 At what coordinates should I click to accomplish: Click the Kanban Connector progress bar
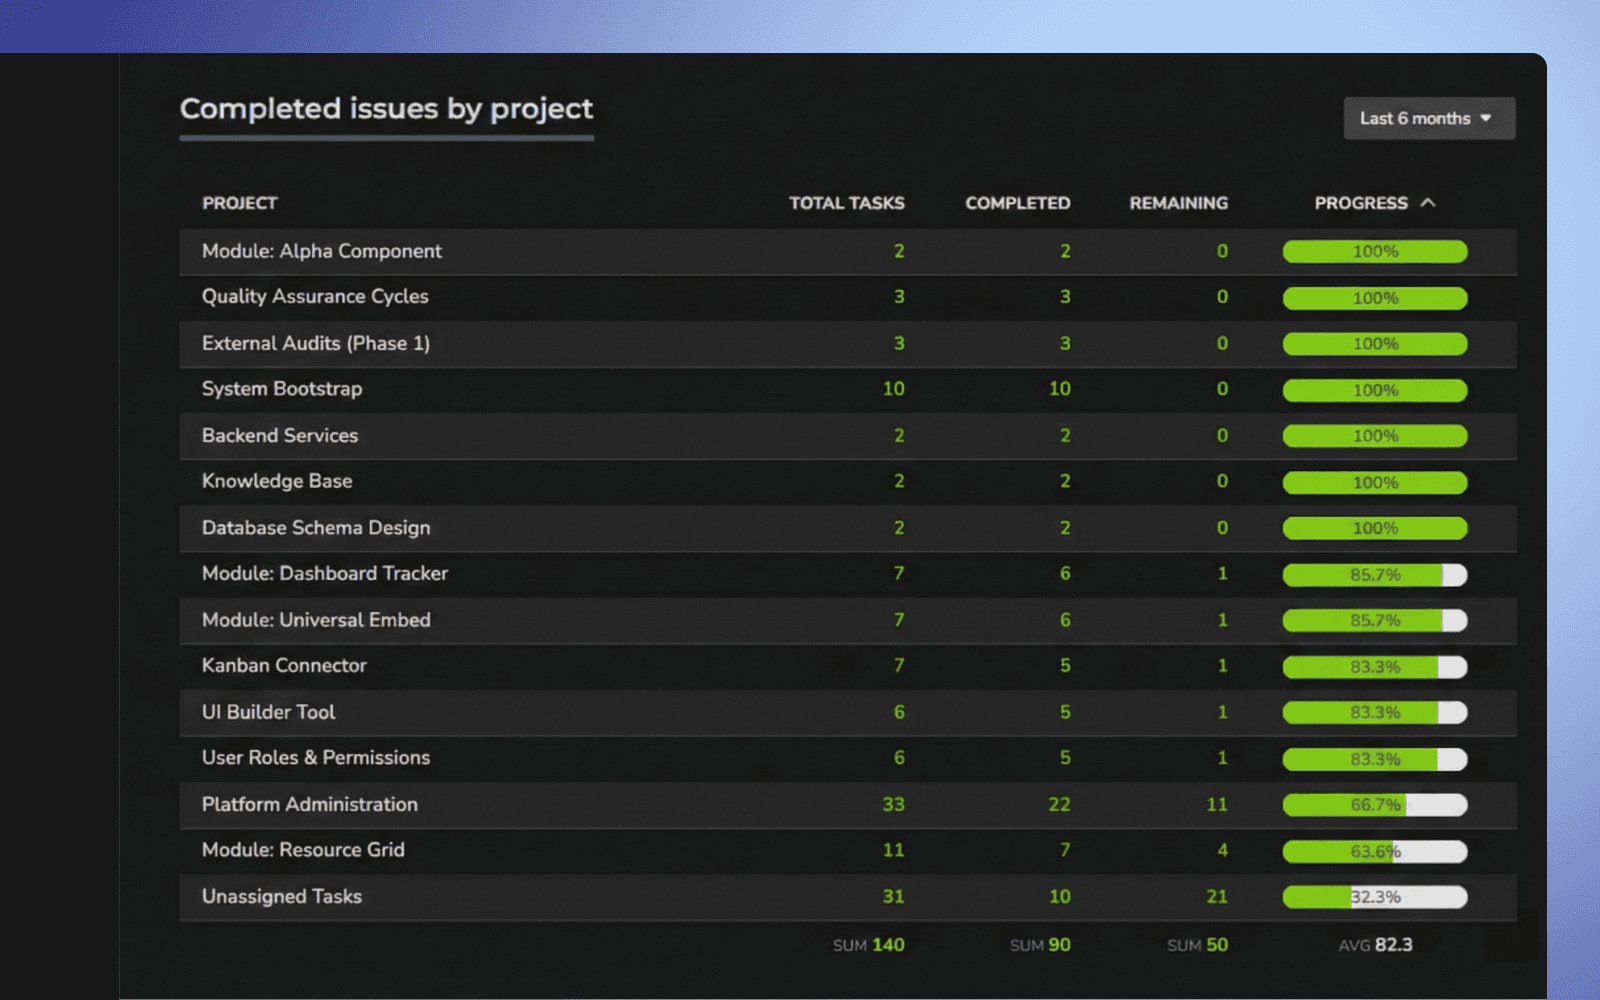[x=1374, y=666]
